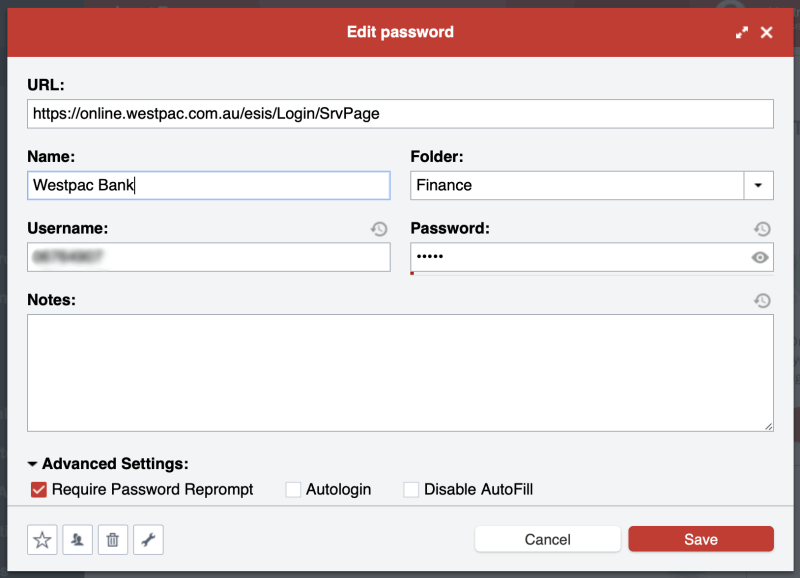View username history clock icon
This screenshot has width=800, height=578.
pyautogui.click(x=379, y=229)
